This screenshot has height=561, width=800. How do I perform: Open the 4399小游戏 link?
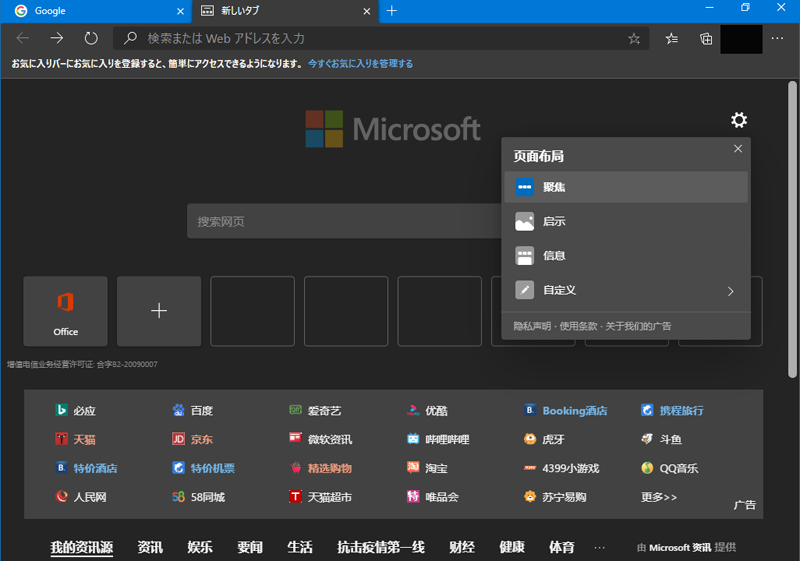(x=561, y=468)
